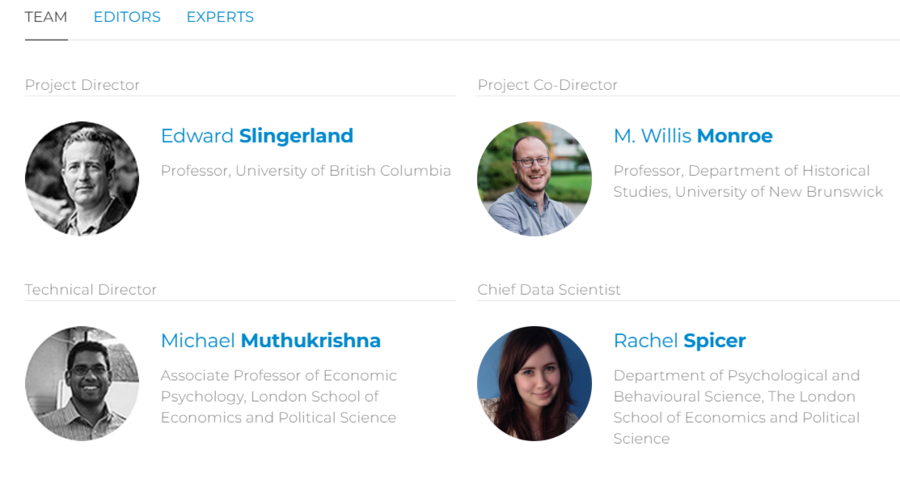
Task: Click Spicer's London School of Economics text
Action: (x=736, y=417)
